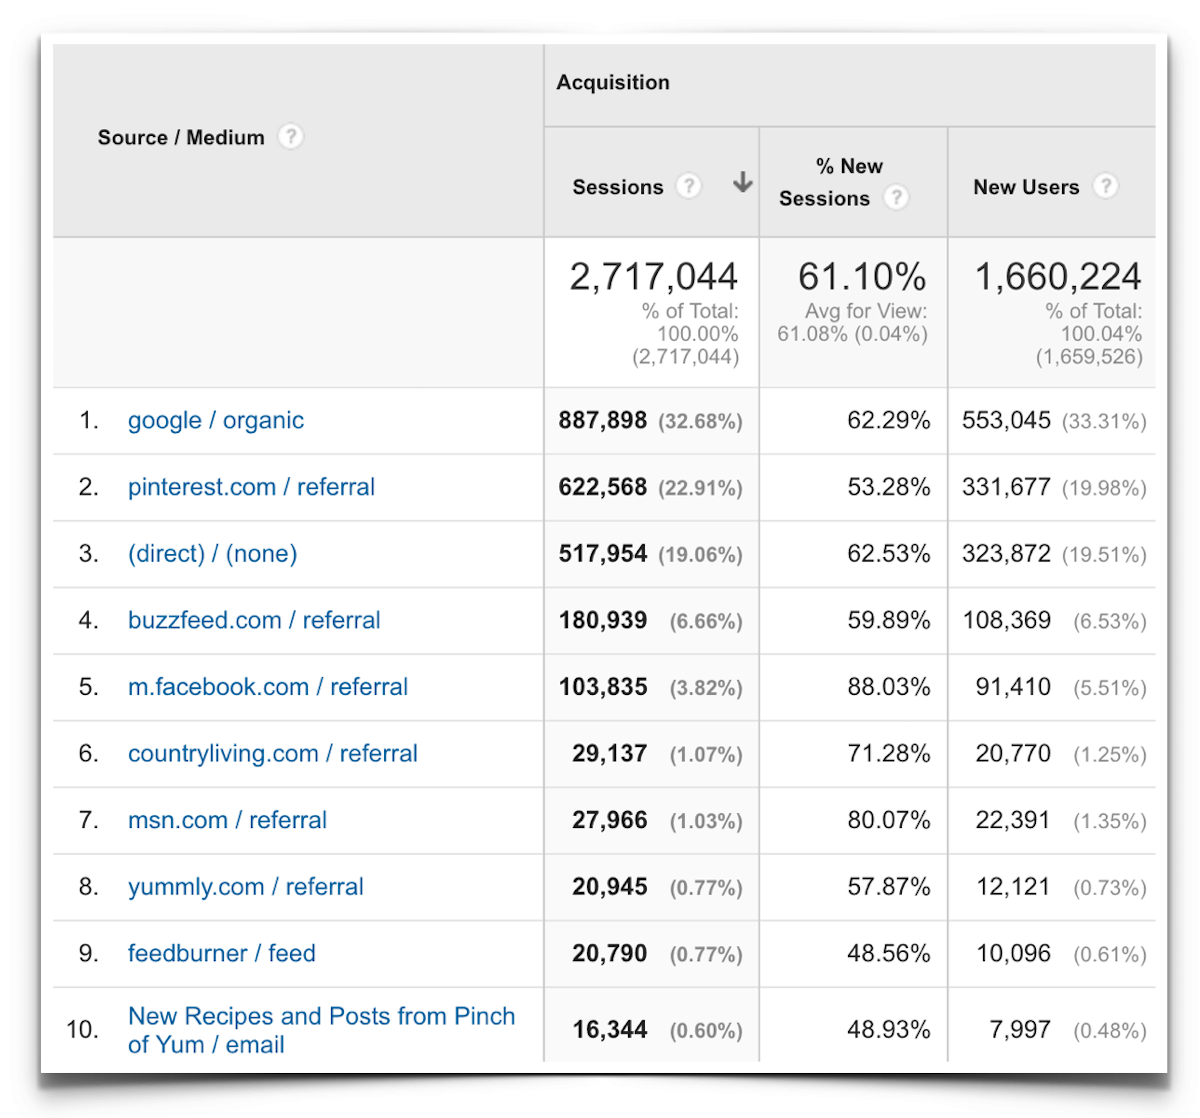Sort the table by New Users

(x=1026, y=186)
